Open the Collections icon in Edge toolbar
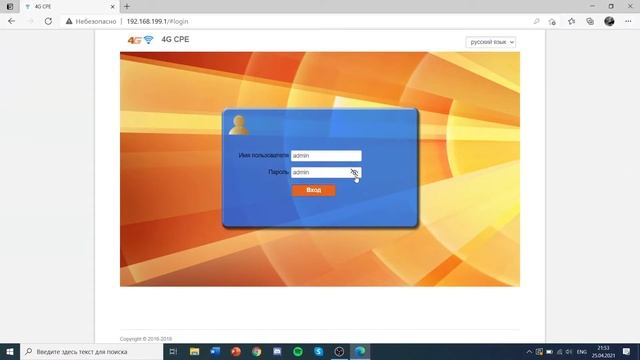The image size is (640, 360). click(x=590, y=21)
